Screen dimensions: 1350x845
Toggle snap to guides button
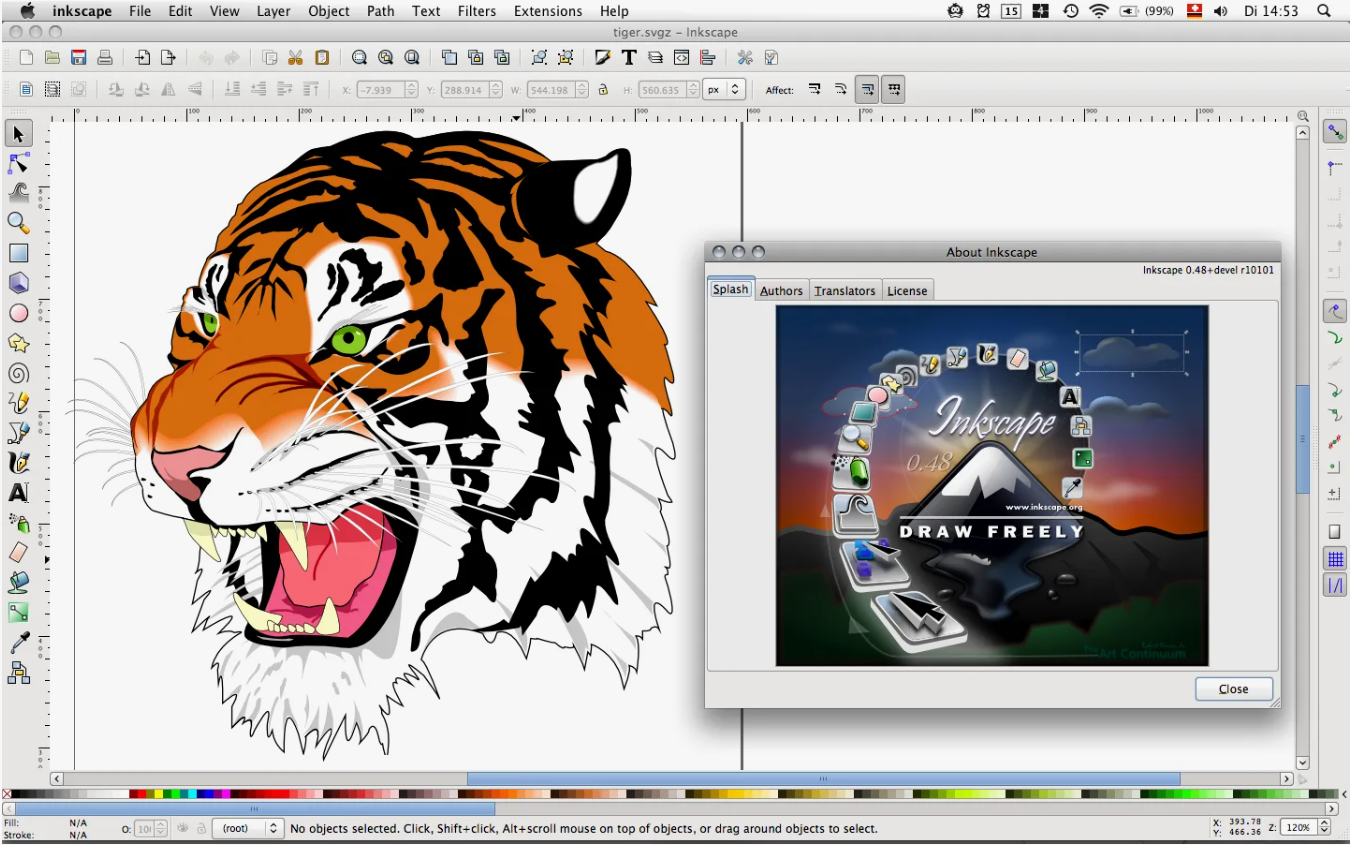[x=1335, y=585]
